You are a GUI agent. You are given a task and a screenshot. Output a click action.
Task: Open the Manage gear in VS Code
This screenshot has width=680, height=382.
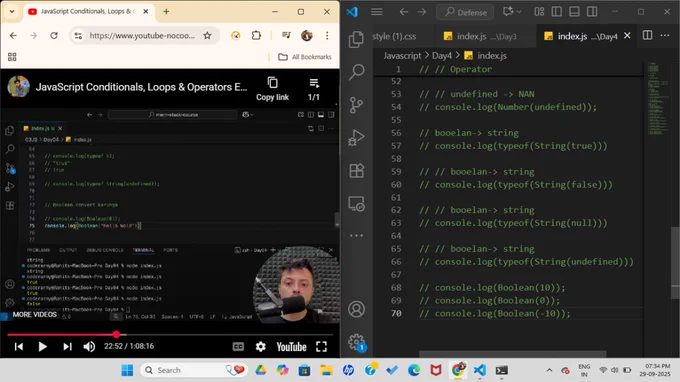coord(356,342)
